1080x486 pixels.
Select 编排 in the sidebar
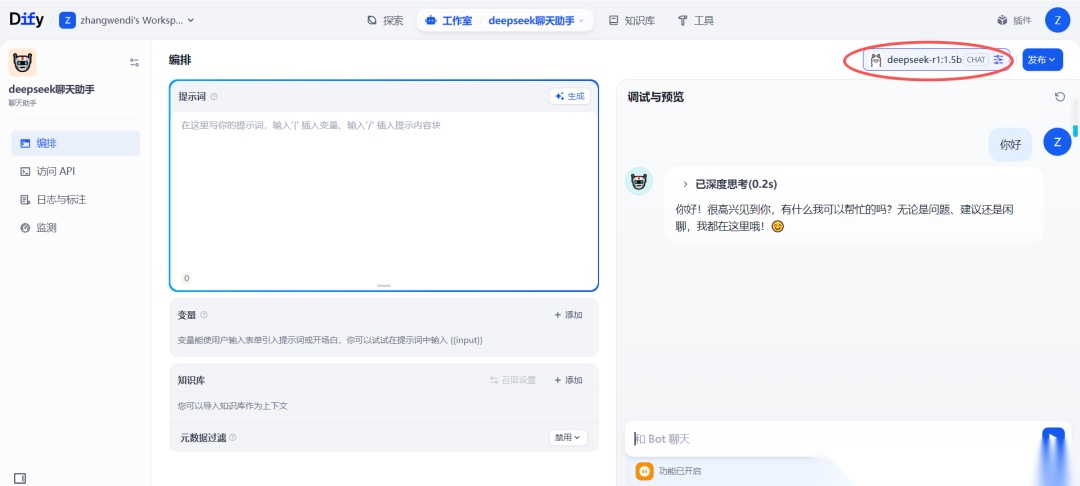coord(76,143)
